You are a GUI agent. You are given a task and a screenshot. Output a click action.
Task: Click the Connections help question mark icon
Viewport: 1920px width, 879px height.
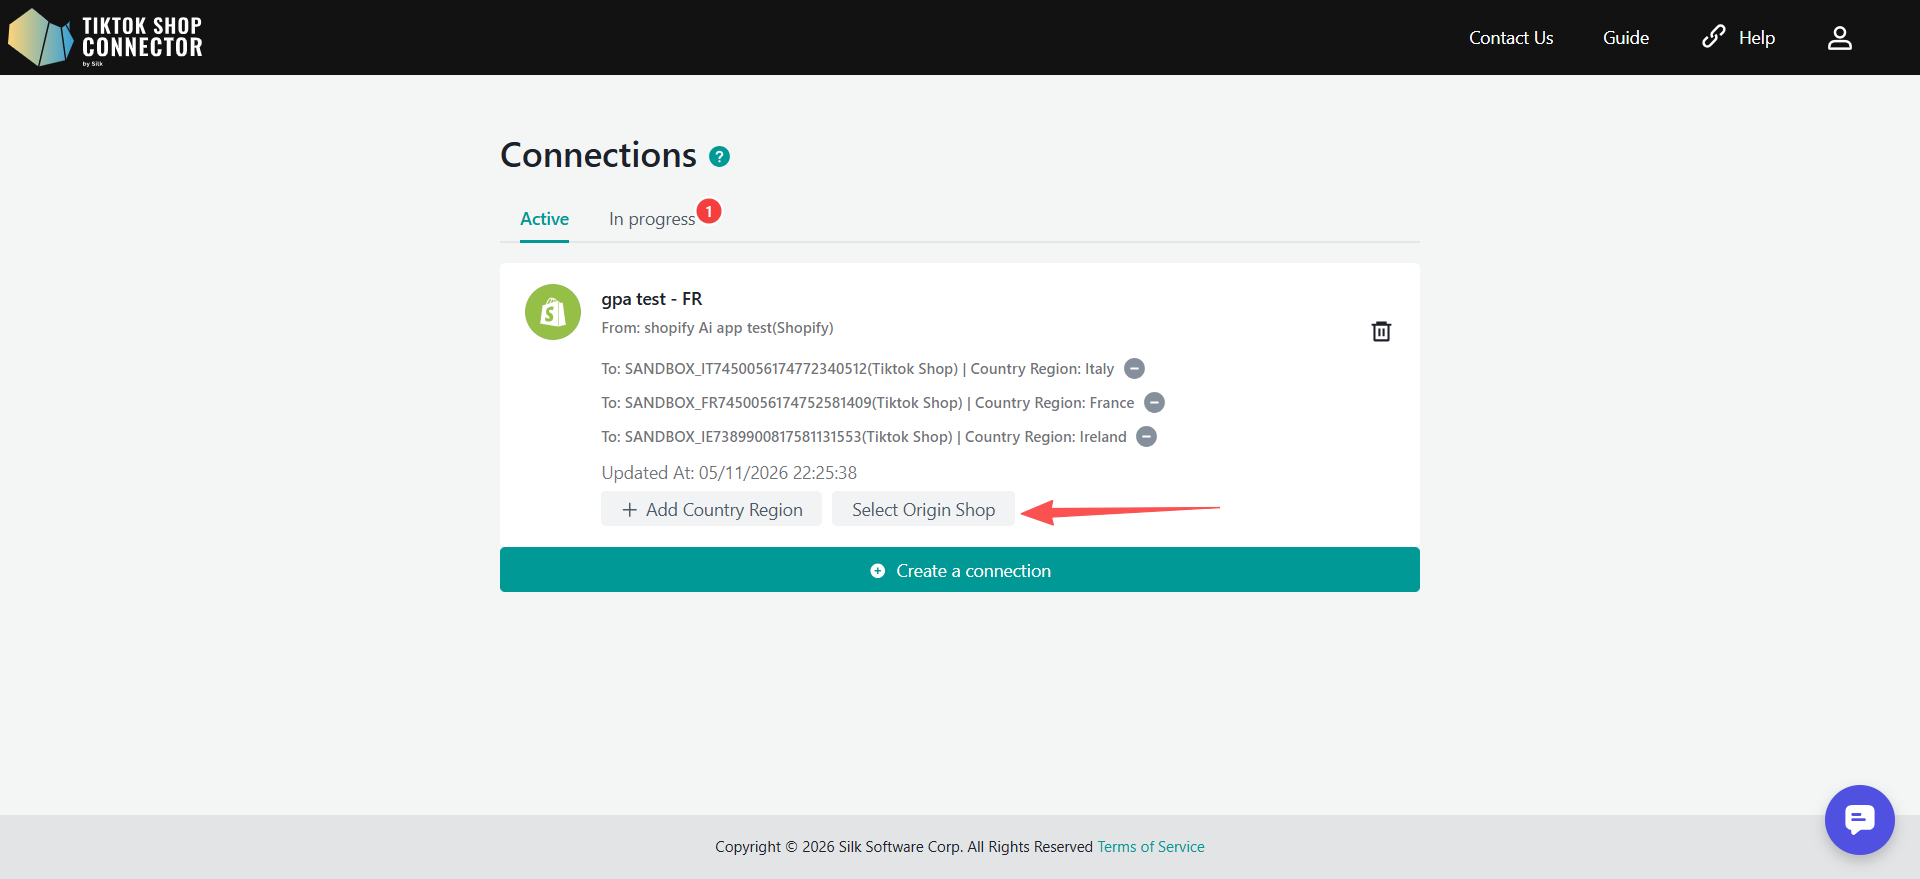(x=719, y=156)
